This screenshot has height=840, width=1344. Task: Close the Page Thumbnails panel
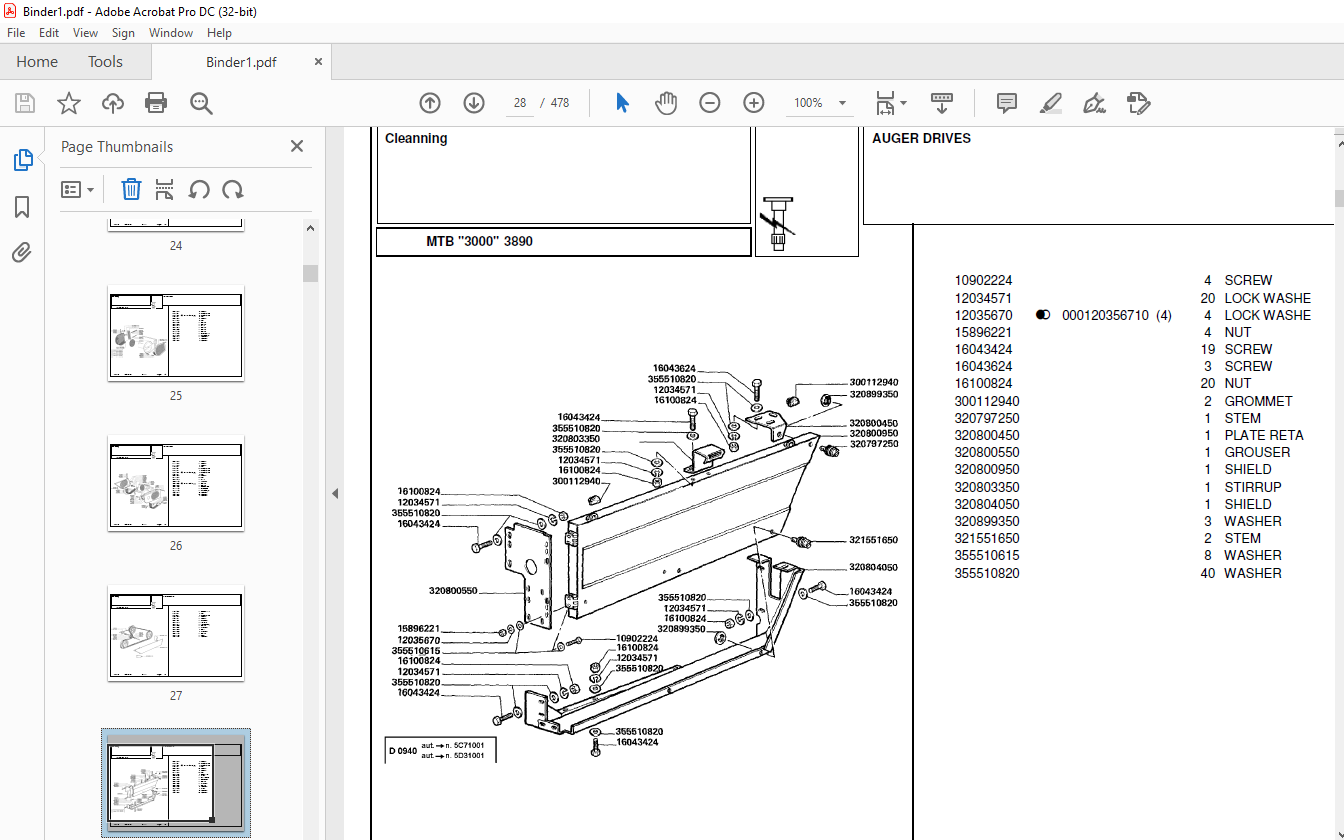[297, 146]
